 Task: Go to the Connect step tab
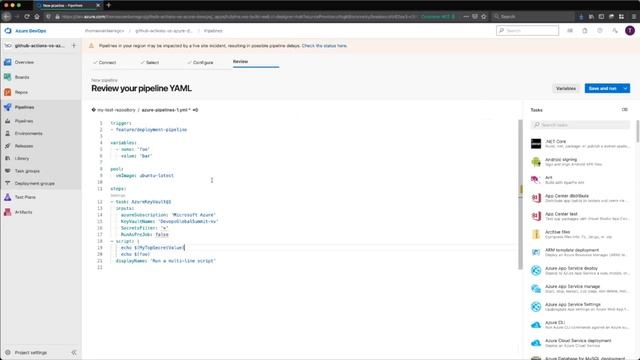pyautogui.click(x=105, y=62)
